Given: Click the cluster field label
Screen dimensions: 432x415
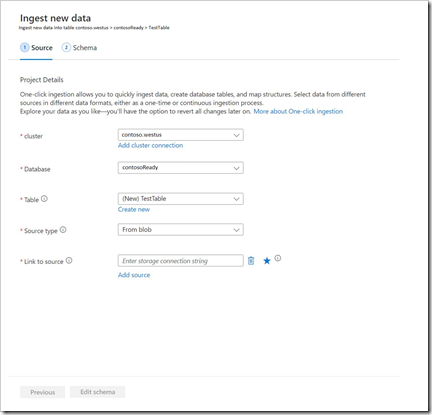Looking at the screenshot, I should click(33, 136).
